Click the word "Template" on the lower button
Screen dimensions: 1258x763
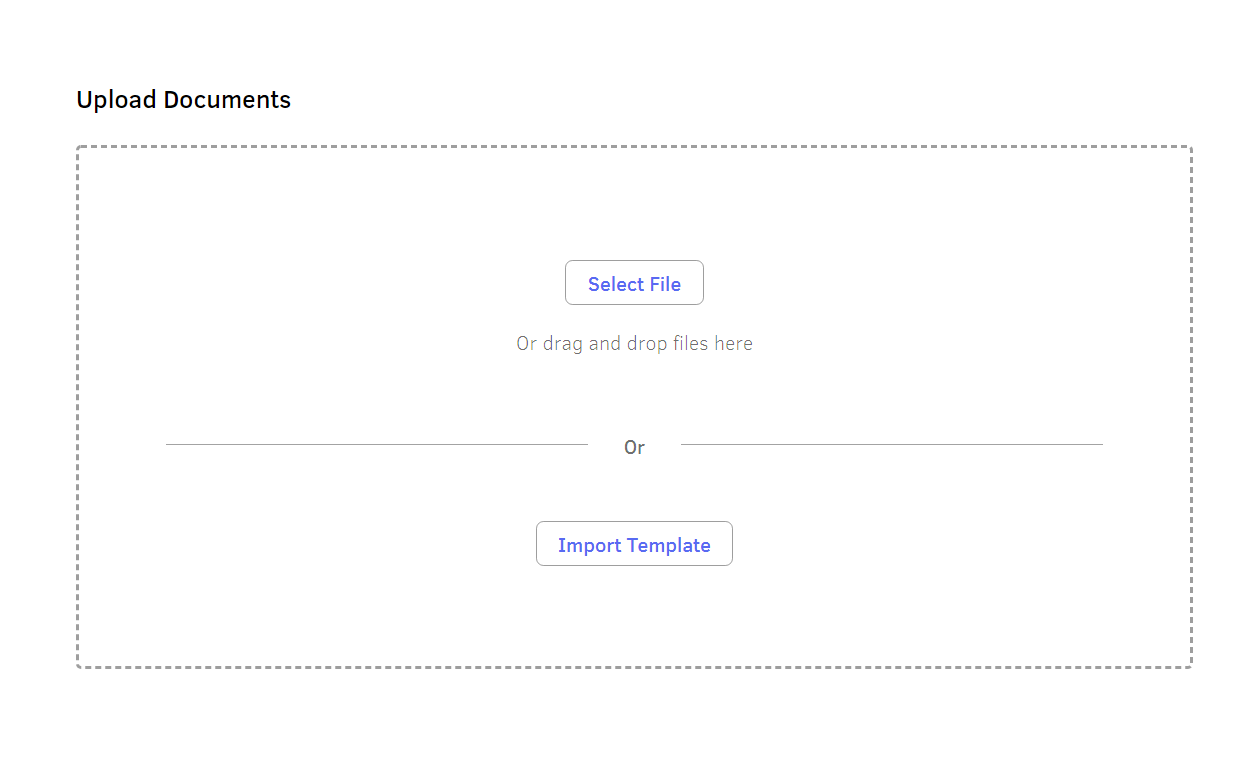click(668, 545)
